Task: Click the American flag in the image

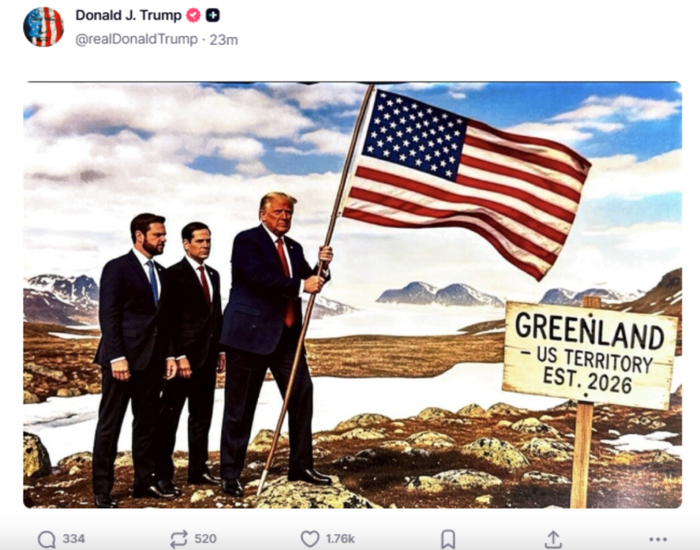Action: click(x=467, y=179)
